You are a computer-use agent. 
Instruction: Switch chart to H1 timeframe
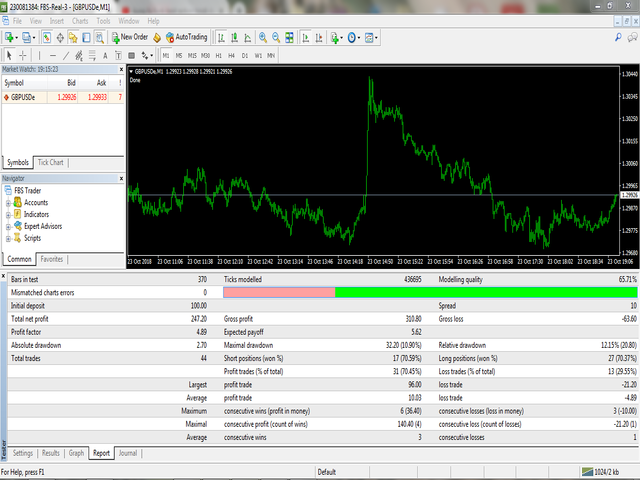click(x=218, y=55)
